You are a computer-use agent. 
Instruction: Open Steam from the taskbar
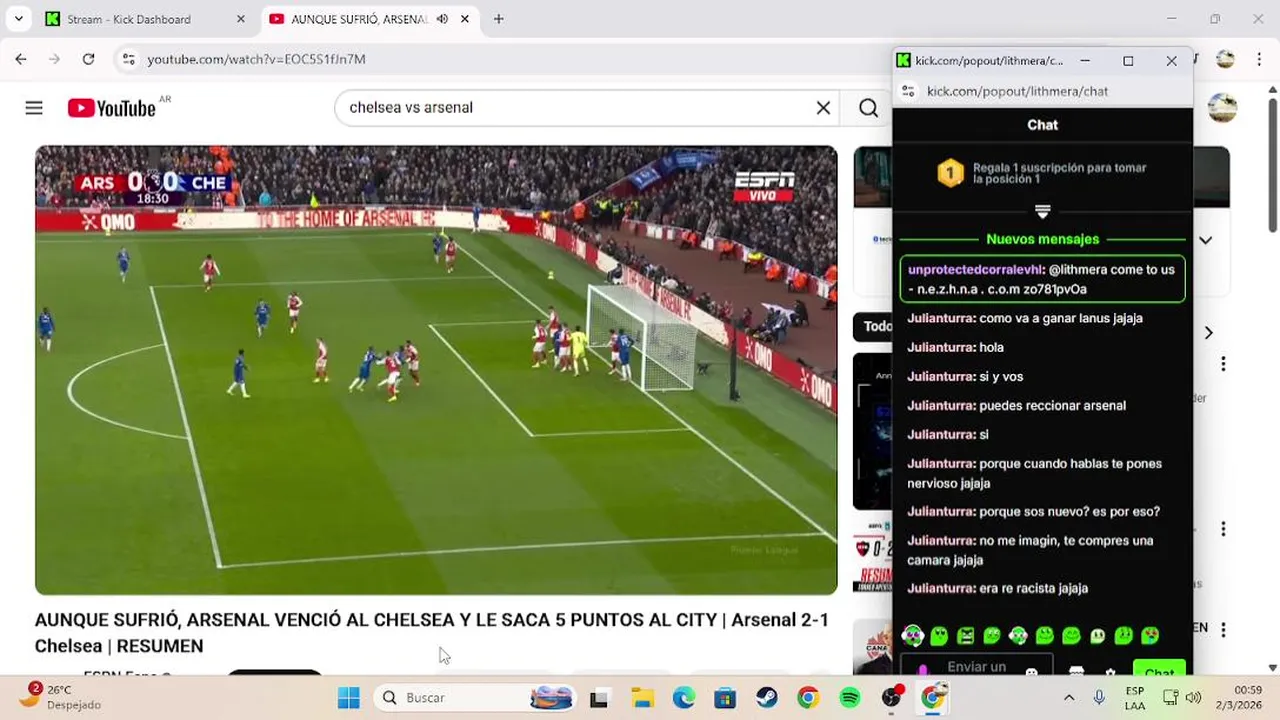pos(766,698)
